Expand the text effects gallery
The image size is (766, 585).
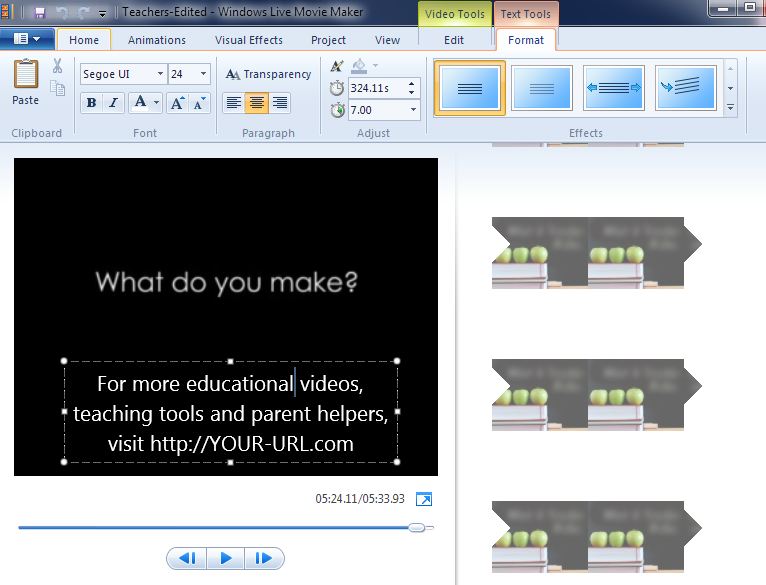(x=730, y=106)
